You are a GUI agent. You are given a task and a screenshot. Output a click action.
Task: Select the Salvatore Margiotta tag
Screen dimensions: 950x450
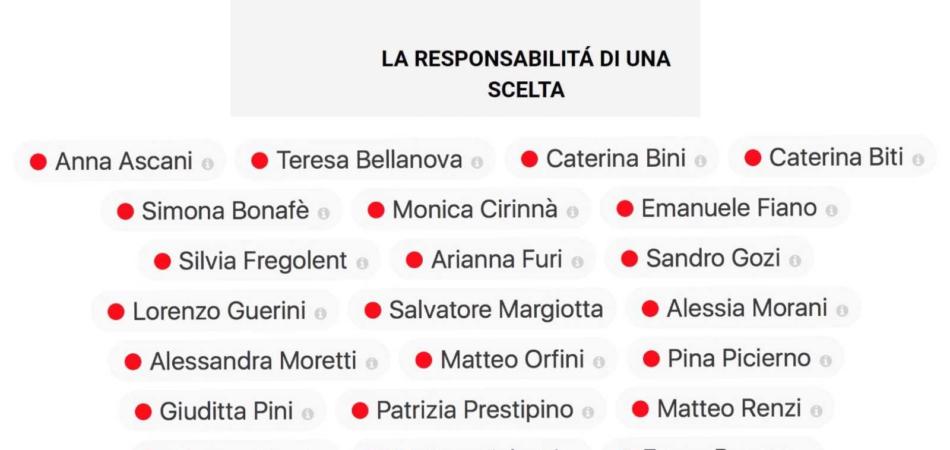[x=482, y=309]
